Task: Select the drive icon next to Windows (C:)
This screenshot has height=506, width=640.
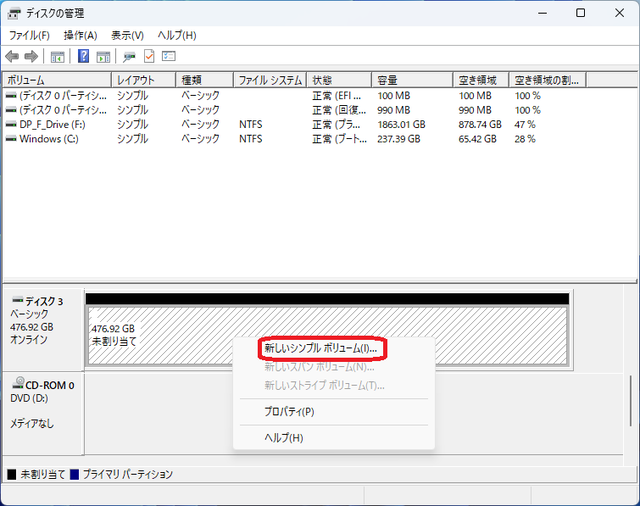Action: click(x=11, y=139)
